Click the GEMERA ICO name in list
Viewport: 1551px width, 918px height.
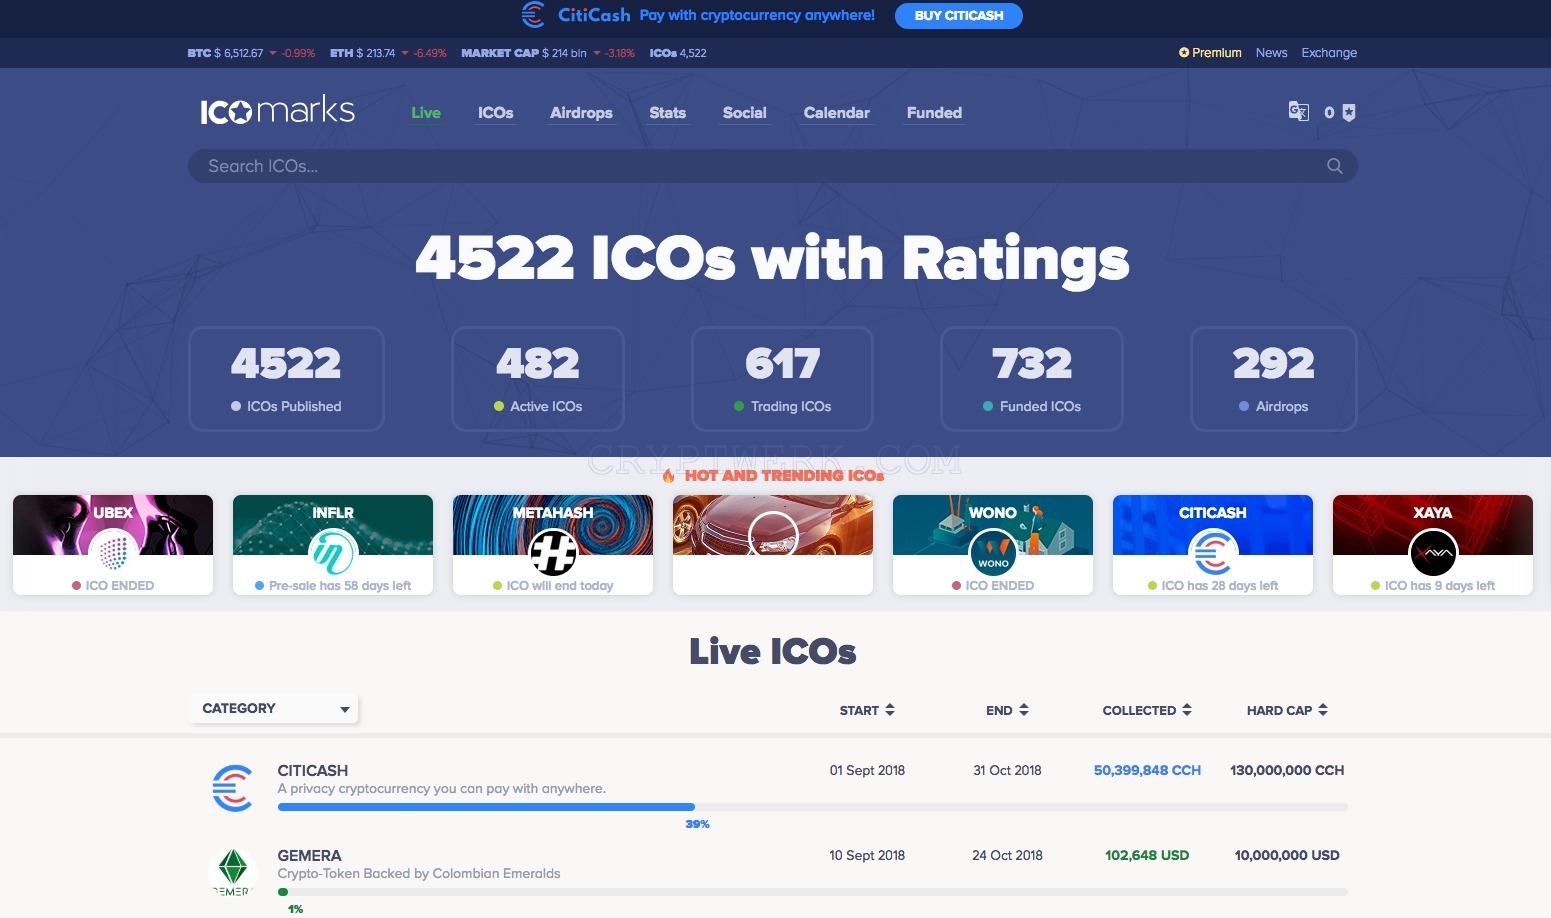pyautogui.click(x=309, y=856)
